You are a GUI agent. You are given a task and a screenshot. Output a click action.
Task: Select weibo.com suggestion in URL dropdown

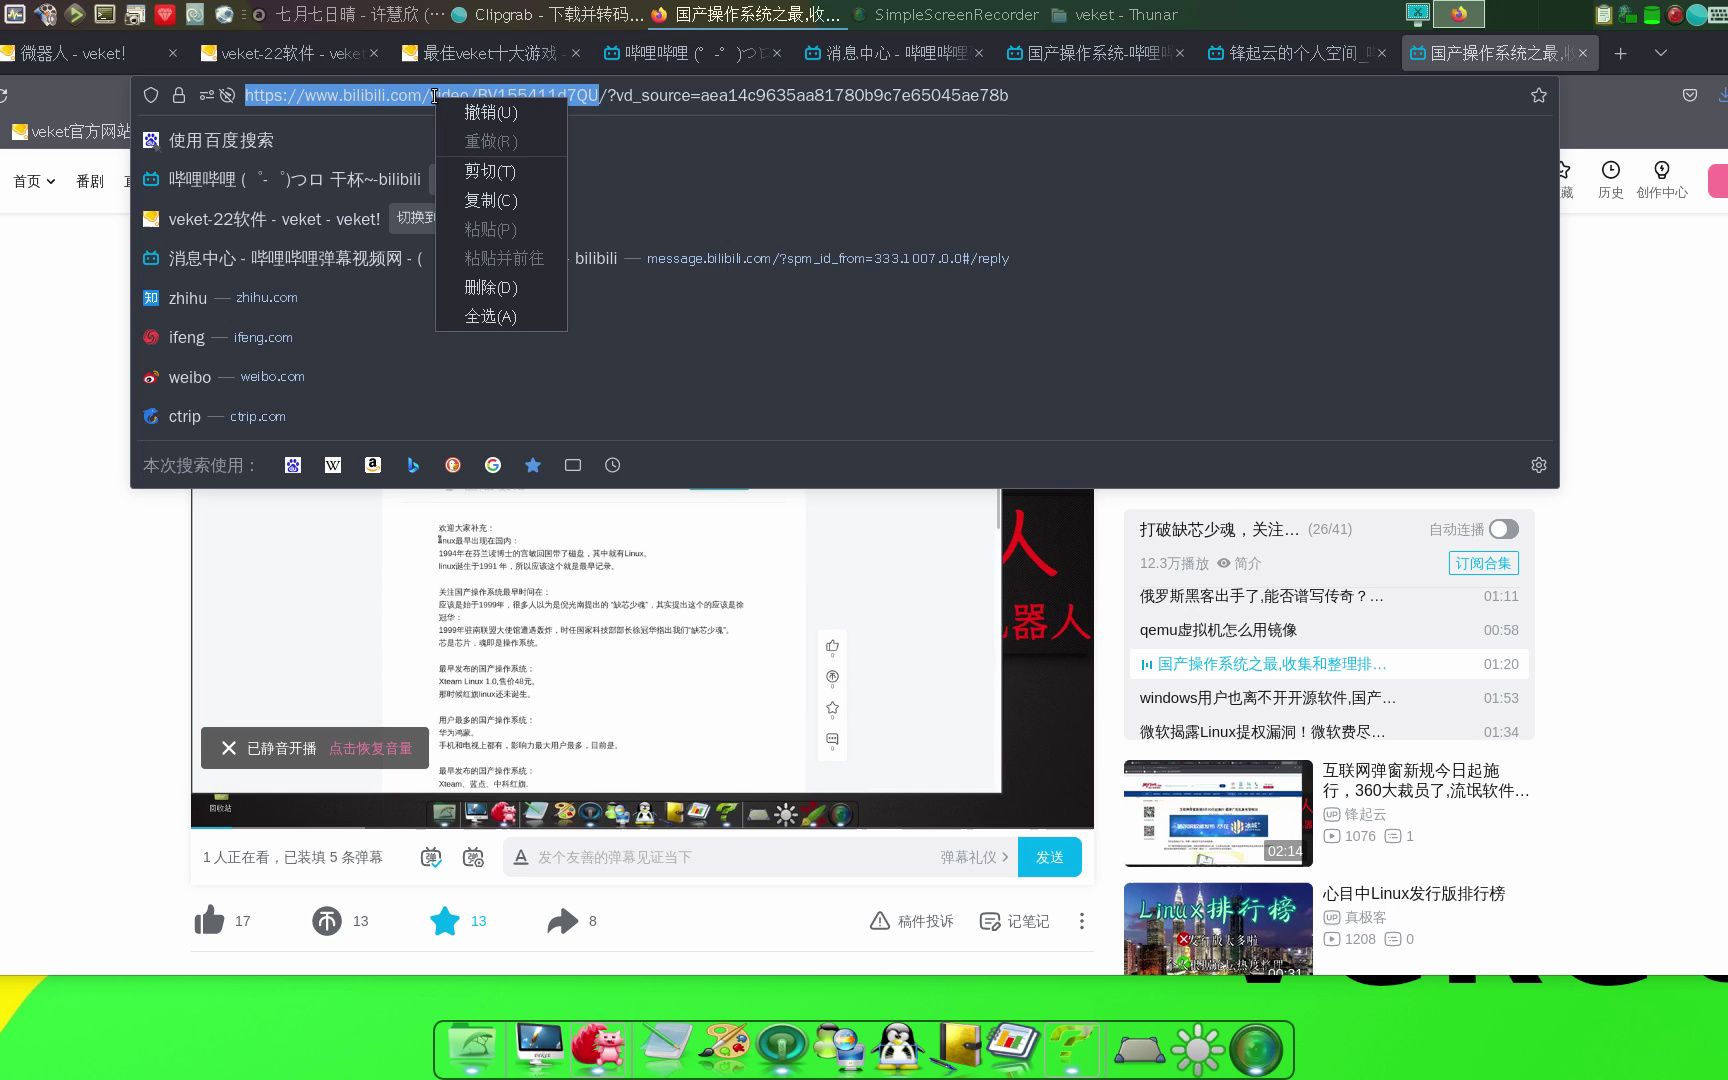coord(845,377)
